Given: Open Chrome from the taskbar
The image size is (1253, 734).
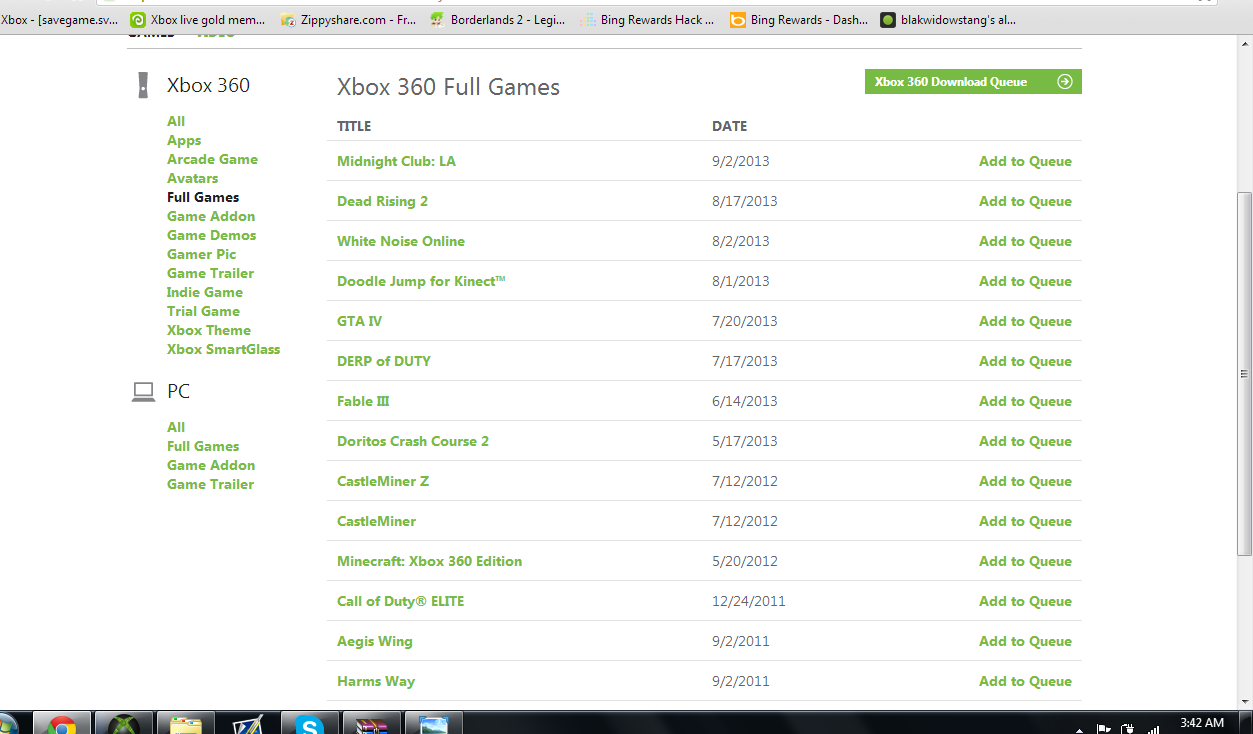Looking at the screenshot, I should click(61, 724).
